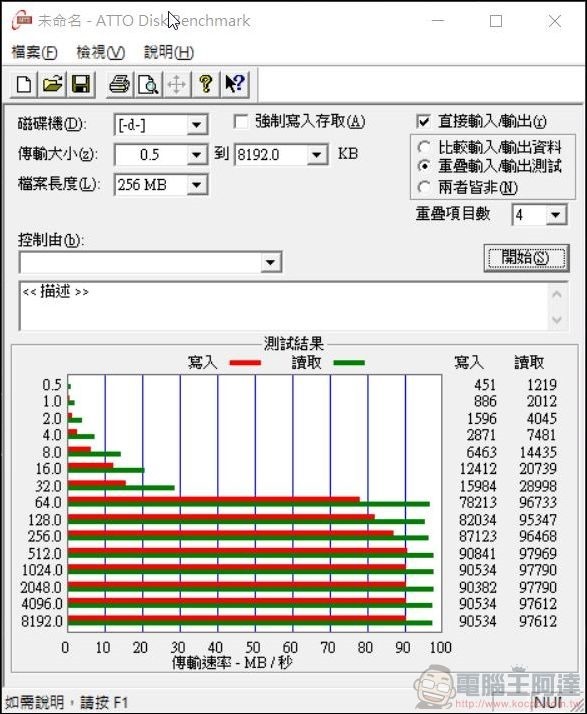
Task: Enable 強制寫入存取 checkbox
Action: [240, 122]
